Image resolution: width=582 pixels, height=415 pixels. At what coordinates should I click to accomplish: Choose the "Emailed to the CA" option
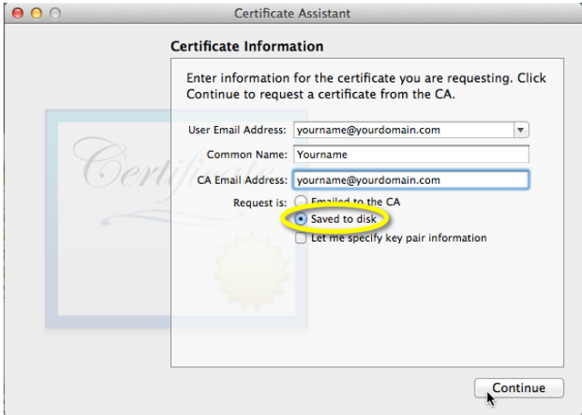[x=301, y=202]
